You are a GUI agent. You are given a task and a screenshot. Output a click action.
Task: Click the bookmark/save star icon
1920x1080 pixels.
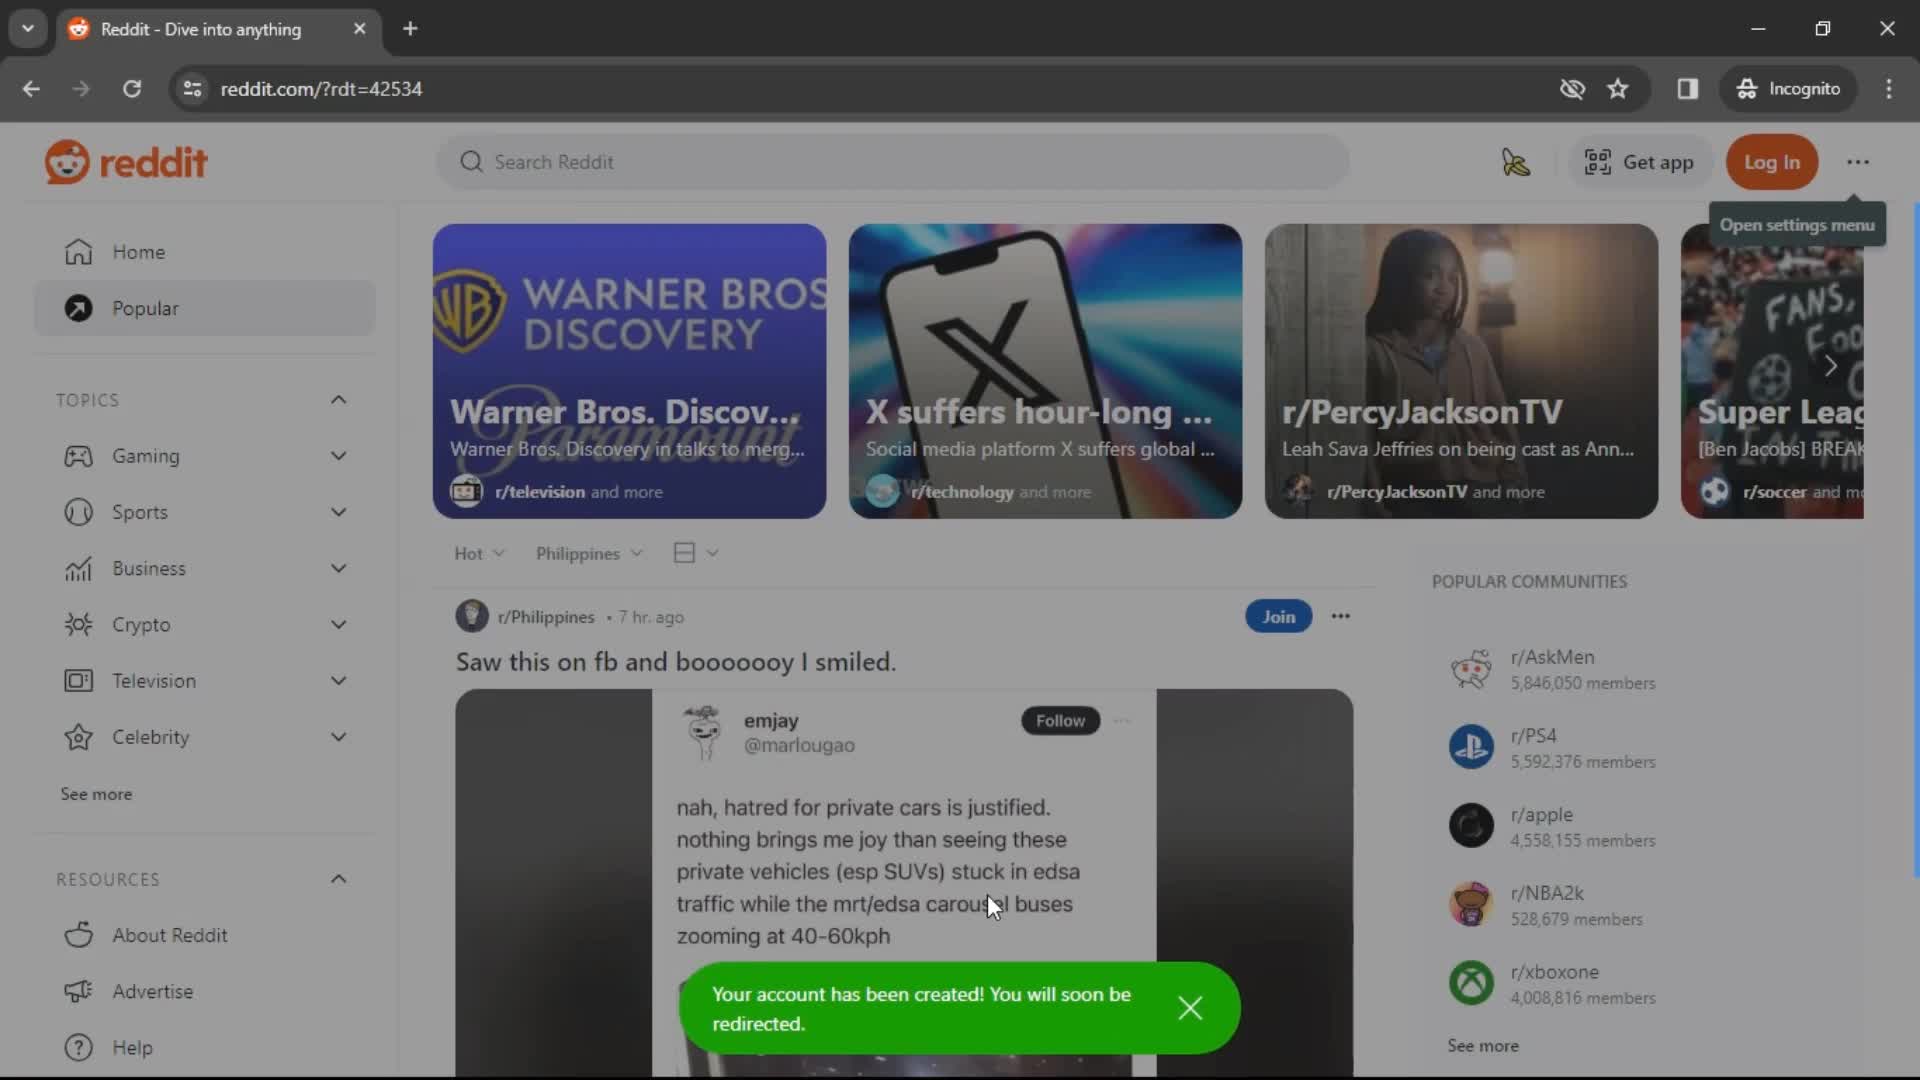point(1617,88)
